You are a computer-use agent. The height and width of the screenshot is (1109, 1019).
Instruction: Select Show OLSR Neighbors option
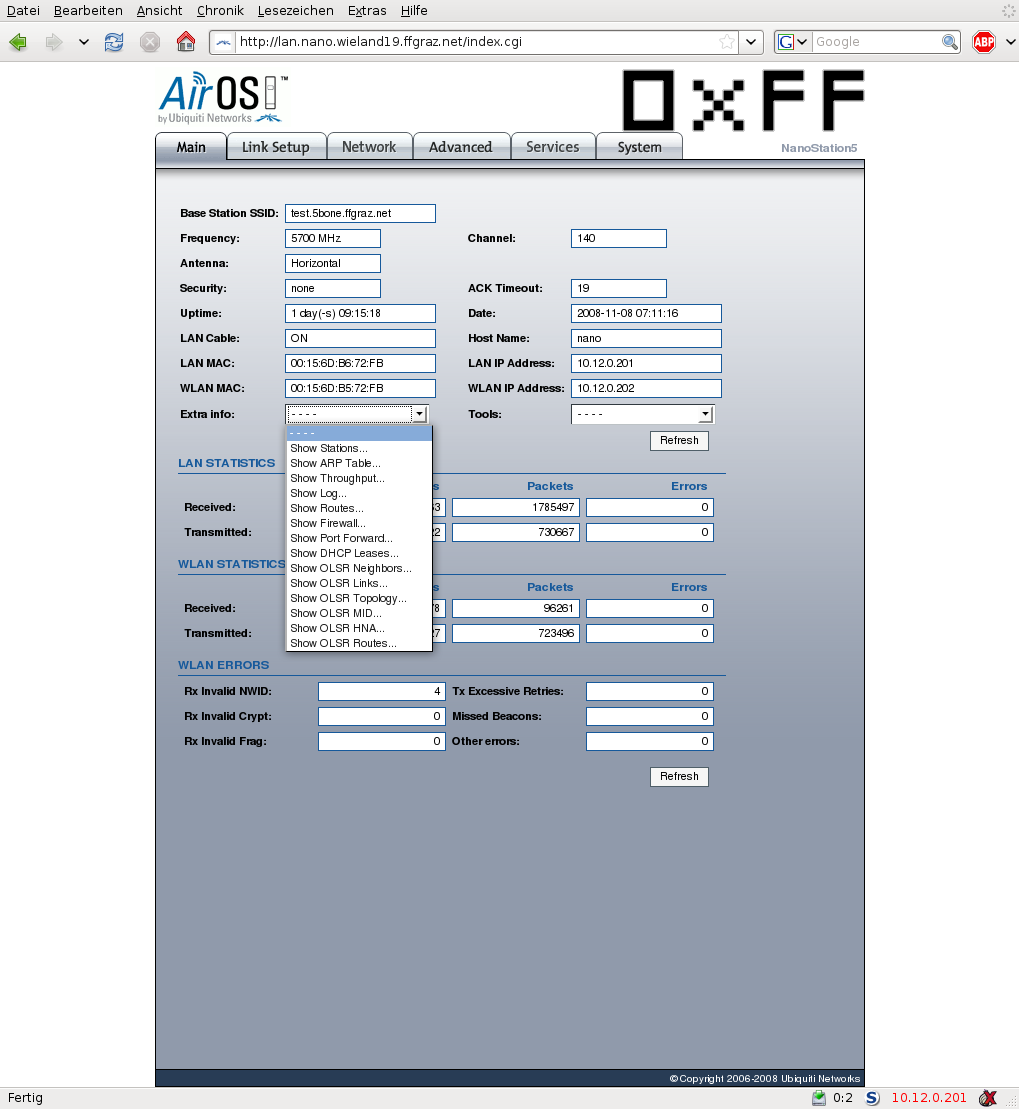(x=350, y=568)
